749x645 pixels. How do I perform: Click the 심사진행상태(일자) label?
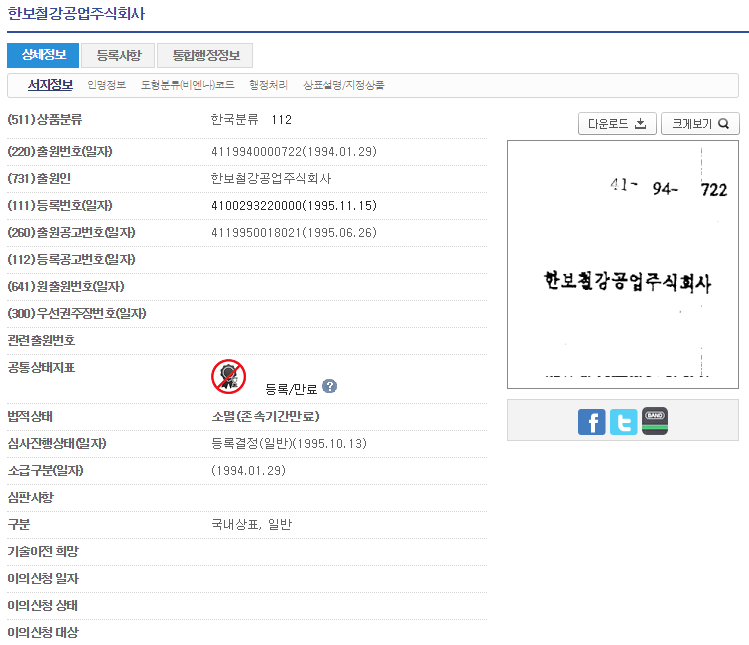point(57,443)
